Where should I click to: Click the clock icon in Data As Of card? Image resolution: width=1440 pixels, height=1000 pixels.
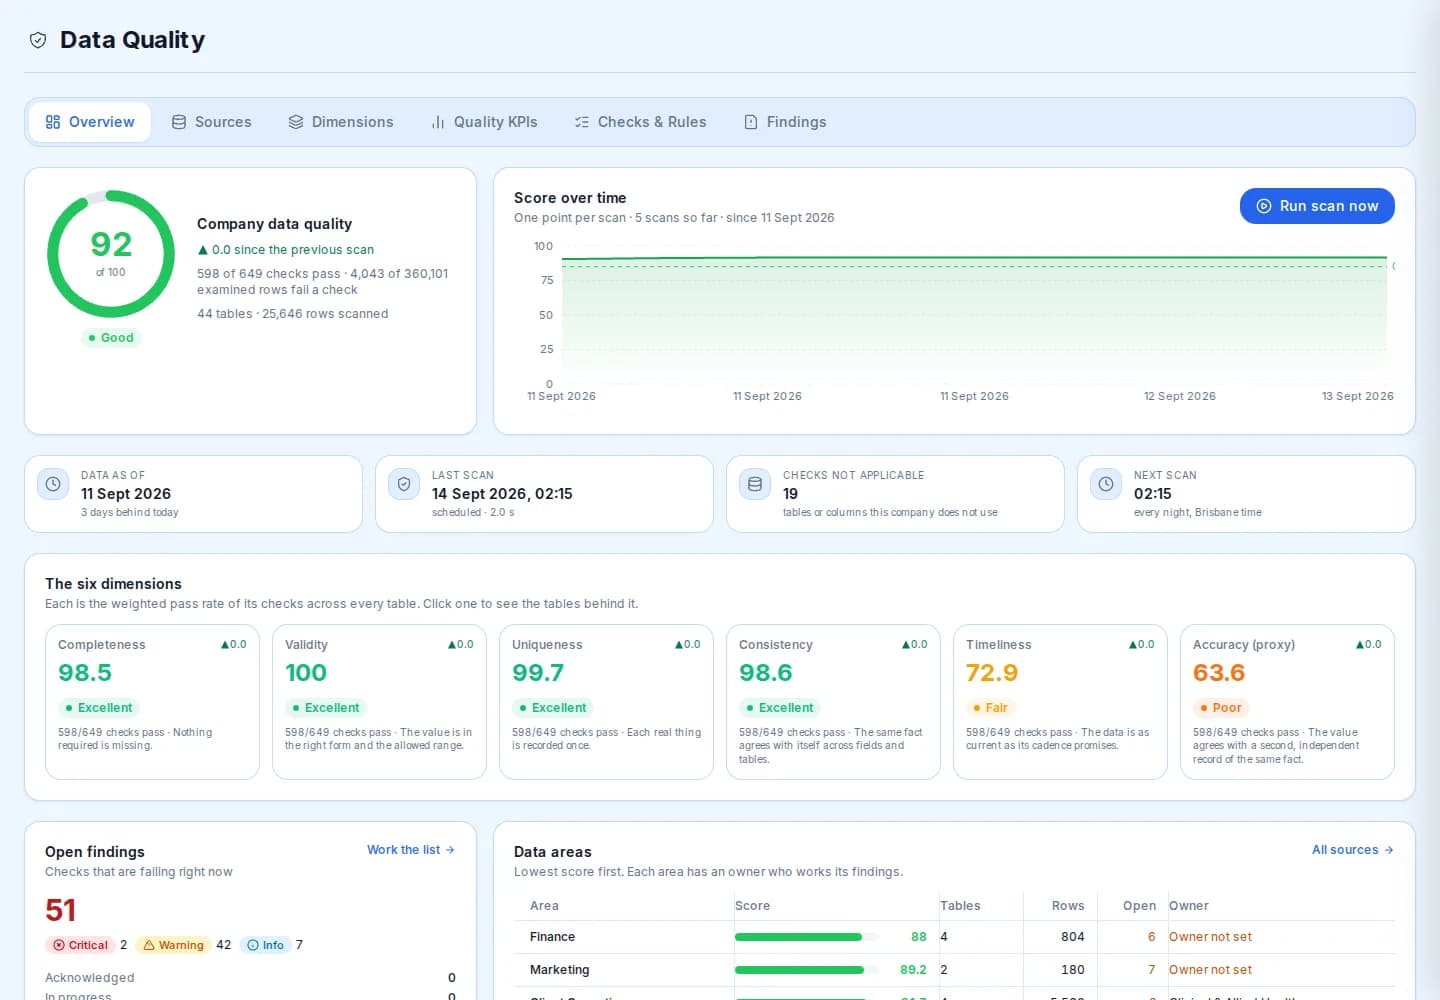click(x=53, y=484)
